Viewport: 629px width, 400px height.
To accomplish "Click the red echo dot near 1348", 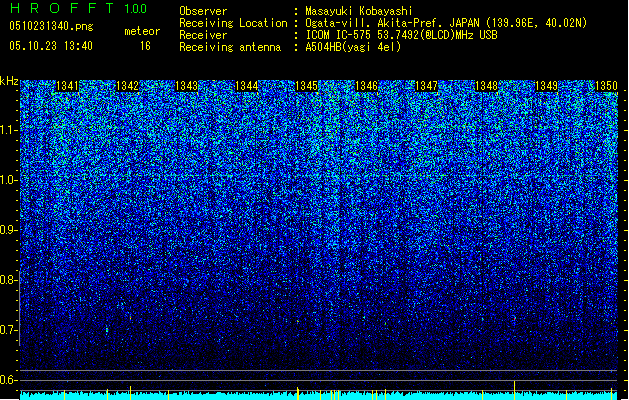I will pos(515,319).
